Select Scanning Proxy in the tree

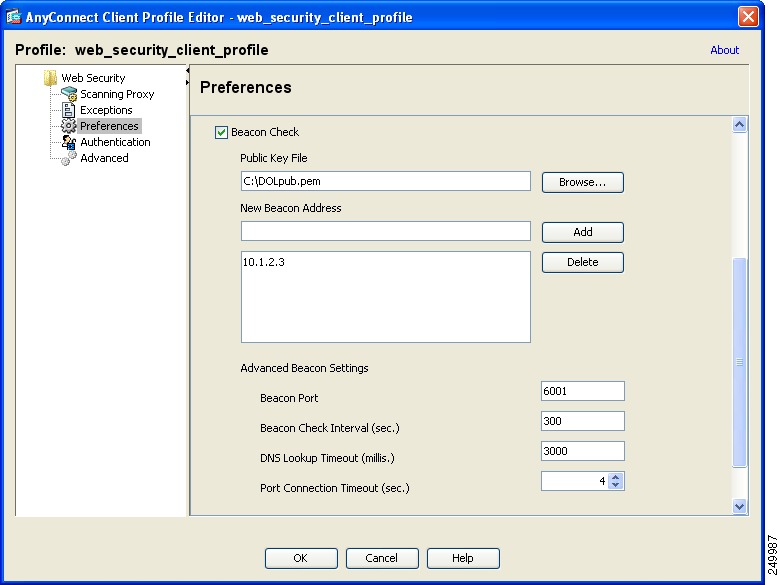[x=117, y=94]
